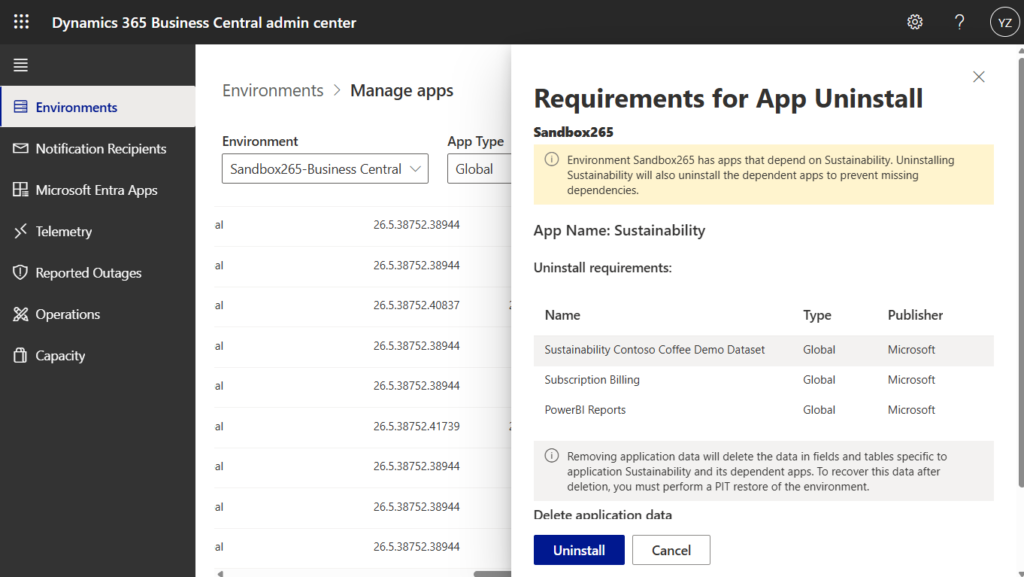This screenshot has height=577, width=1024.
Task: Click the Capacity sidebar icon
Action: (20, 356)
